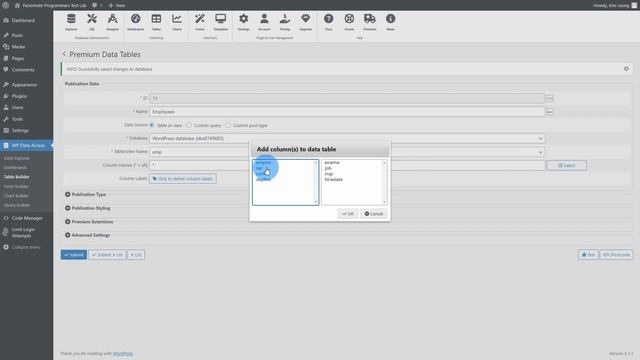The image size is (640, 360).
Task: Open the Templates monitor icon
Action: [220, 22]
